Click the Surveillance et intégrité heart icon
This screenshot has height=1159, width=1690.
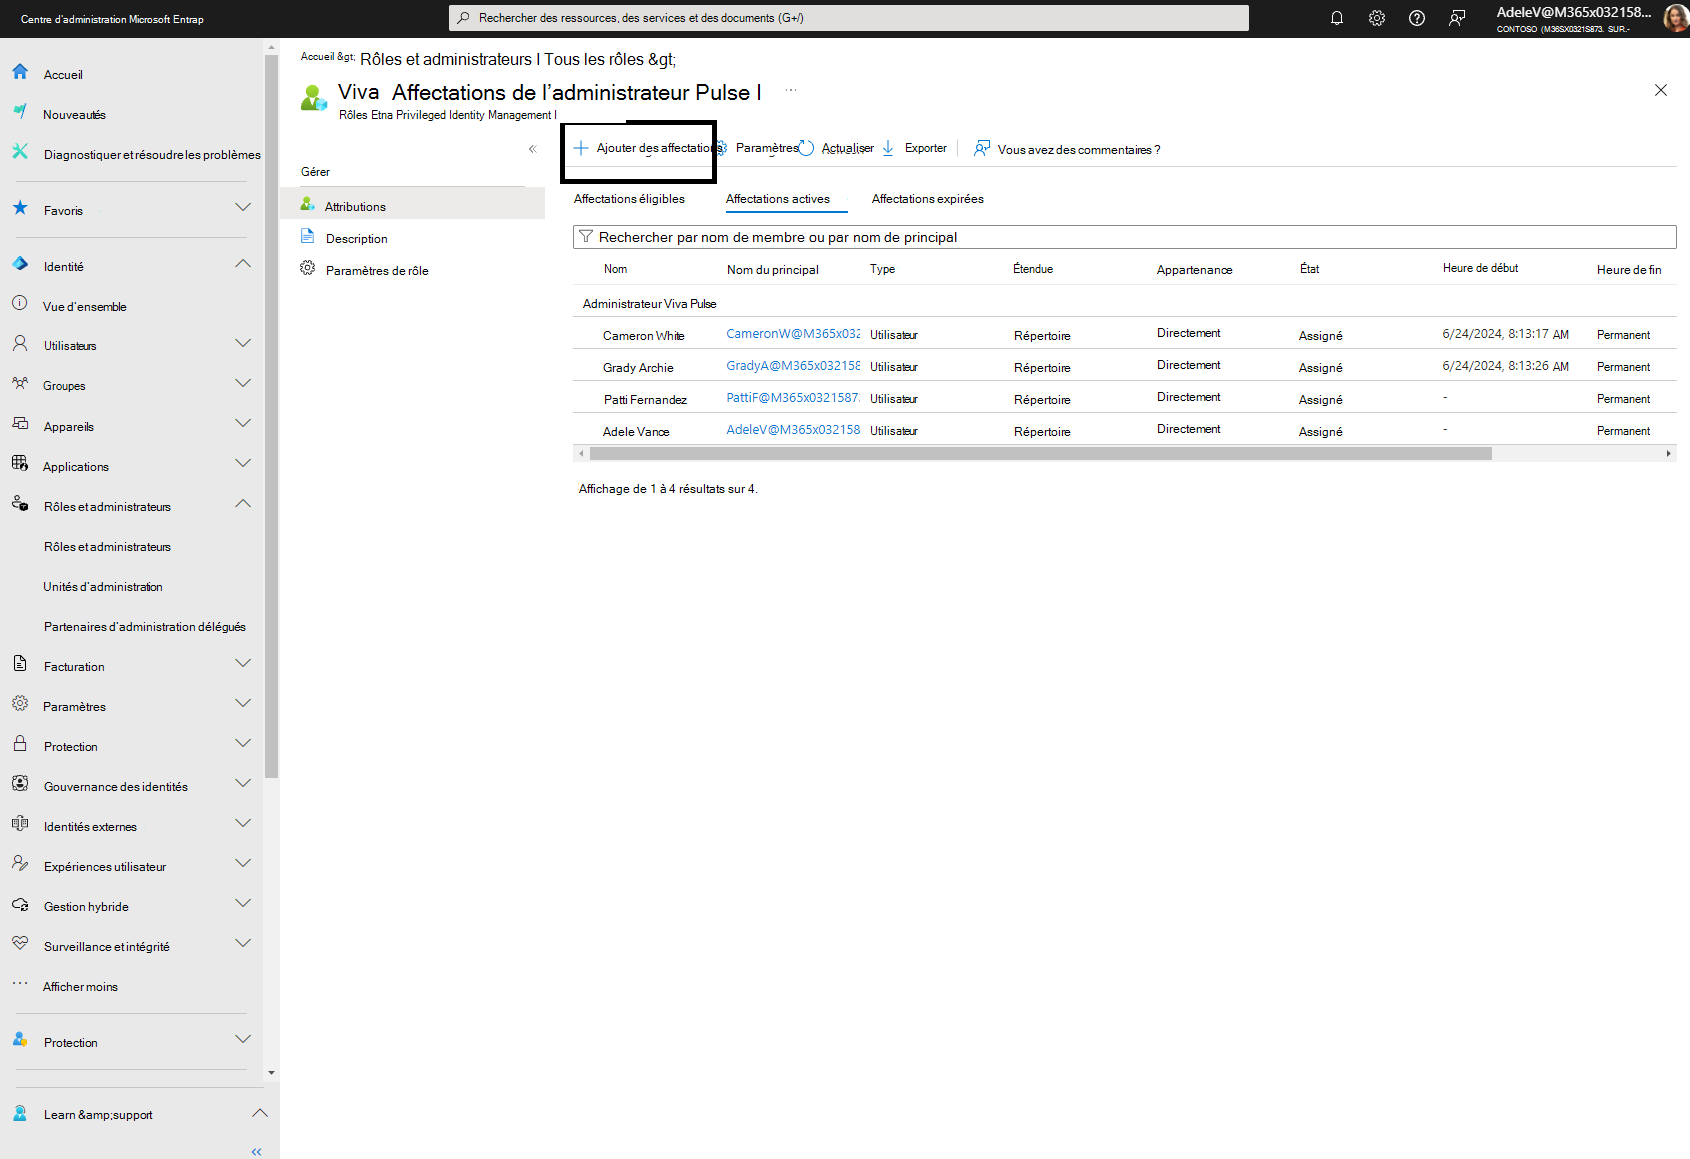click(x=20, y=943)
